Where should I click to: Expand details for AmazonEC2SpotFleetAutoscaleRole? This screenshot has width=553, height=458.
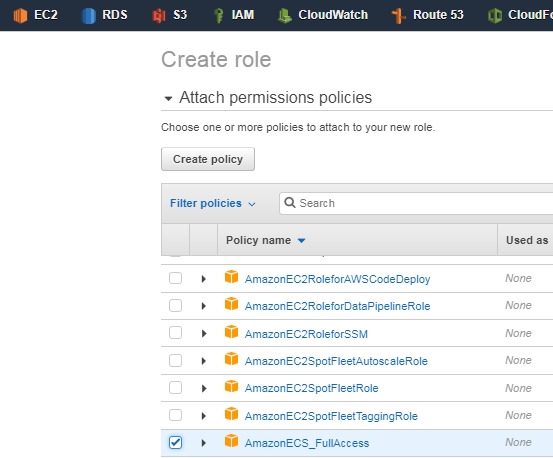pos(203,361)
